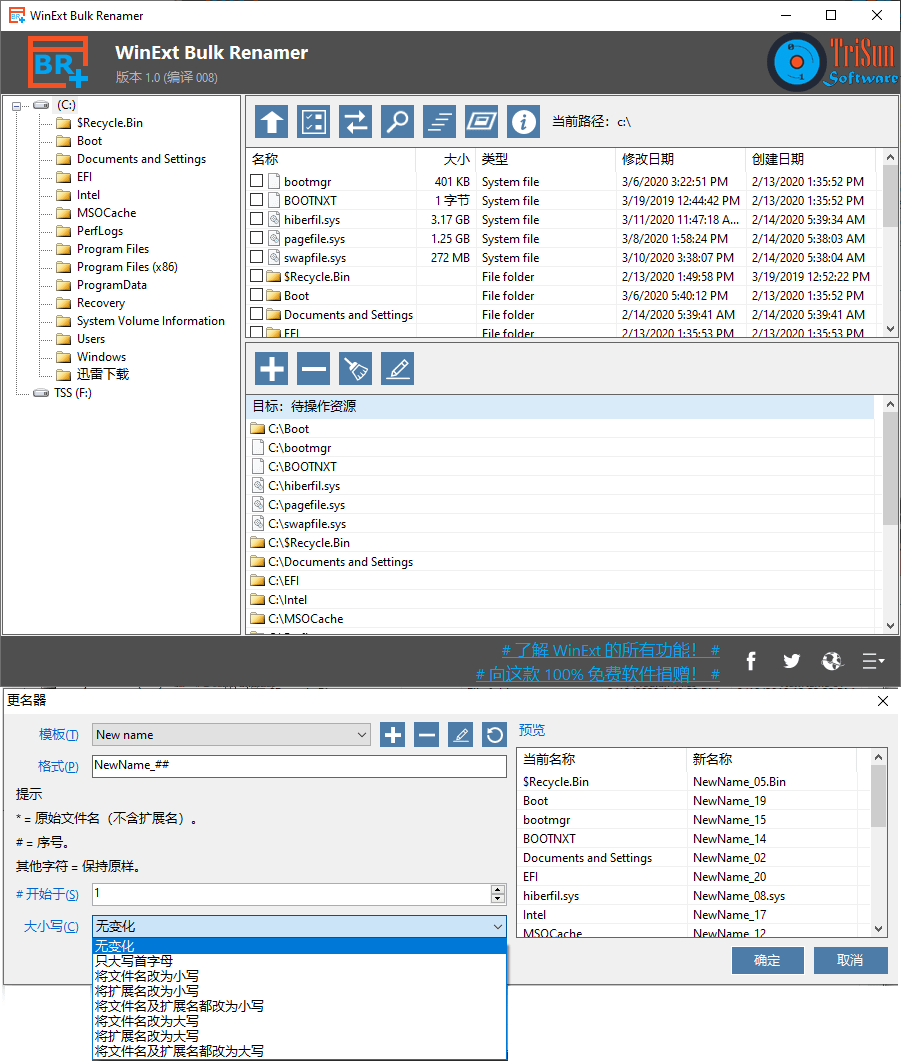Add a new template with plus icon
901x1061 pixels.
pos(393,735)
